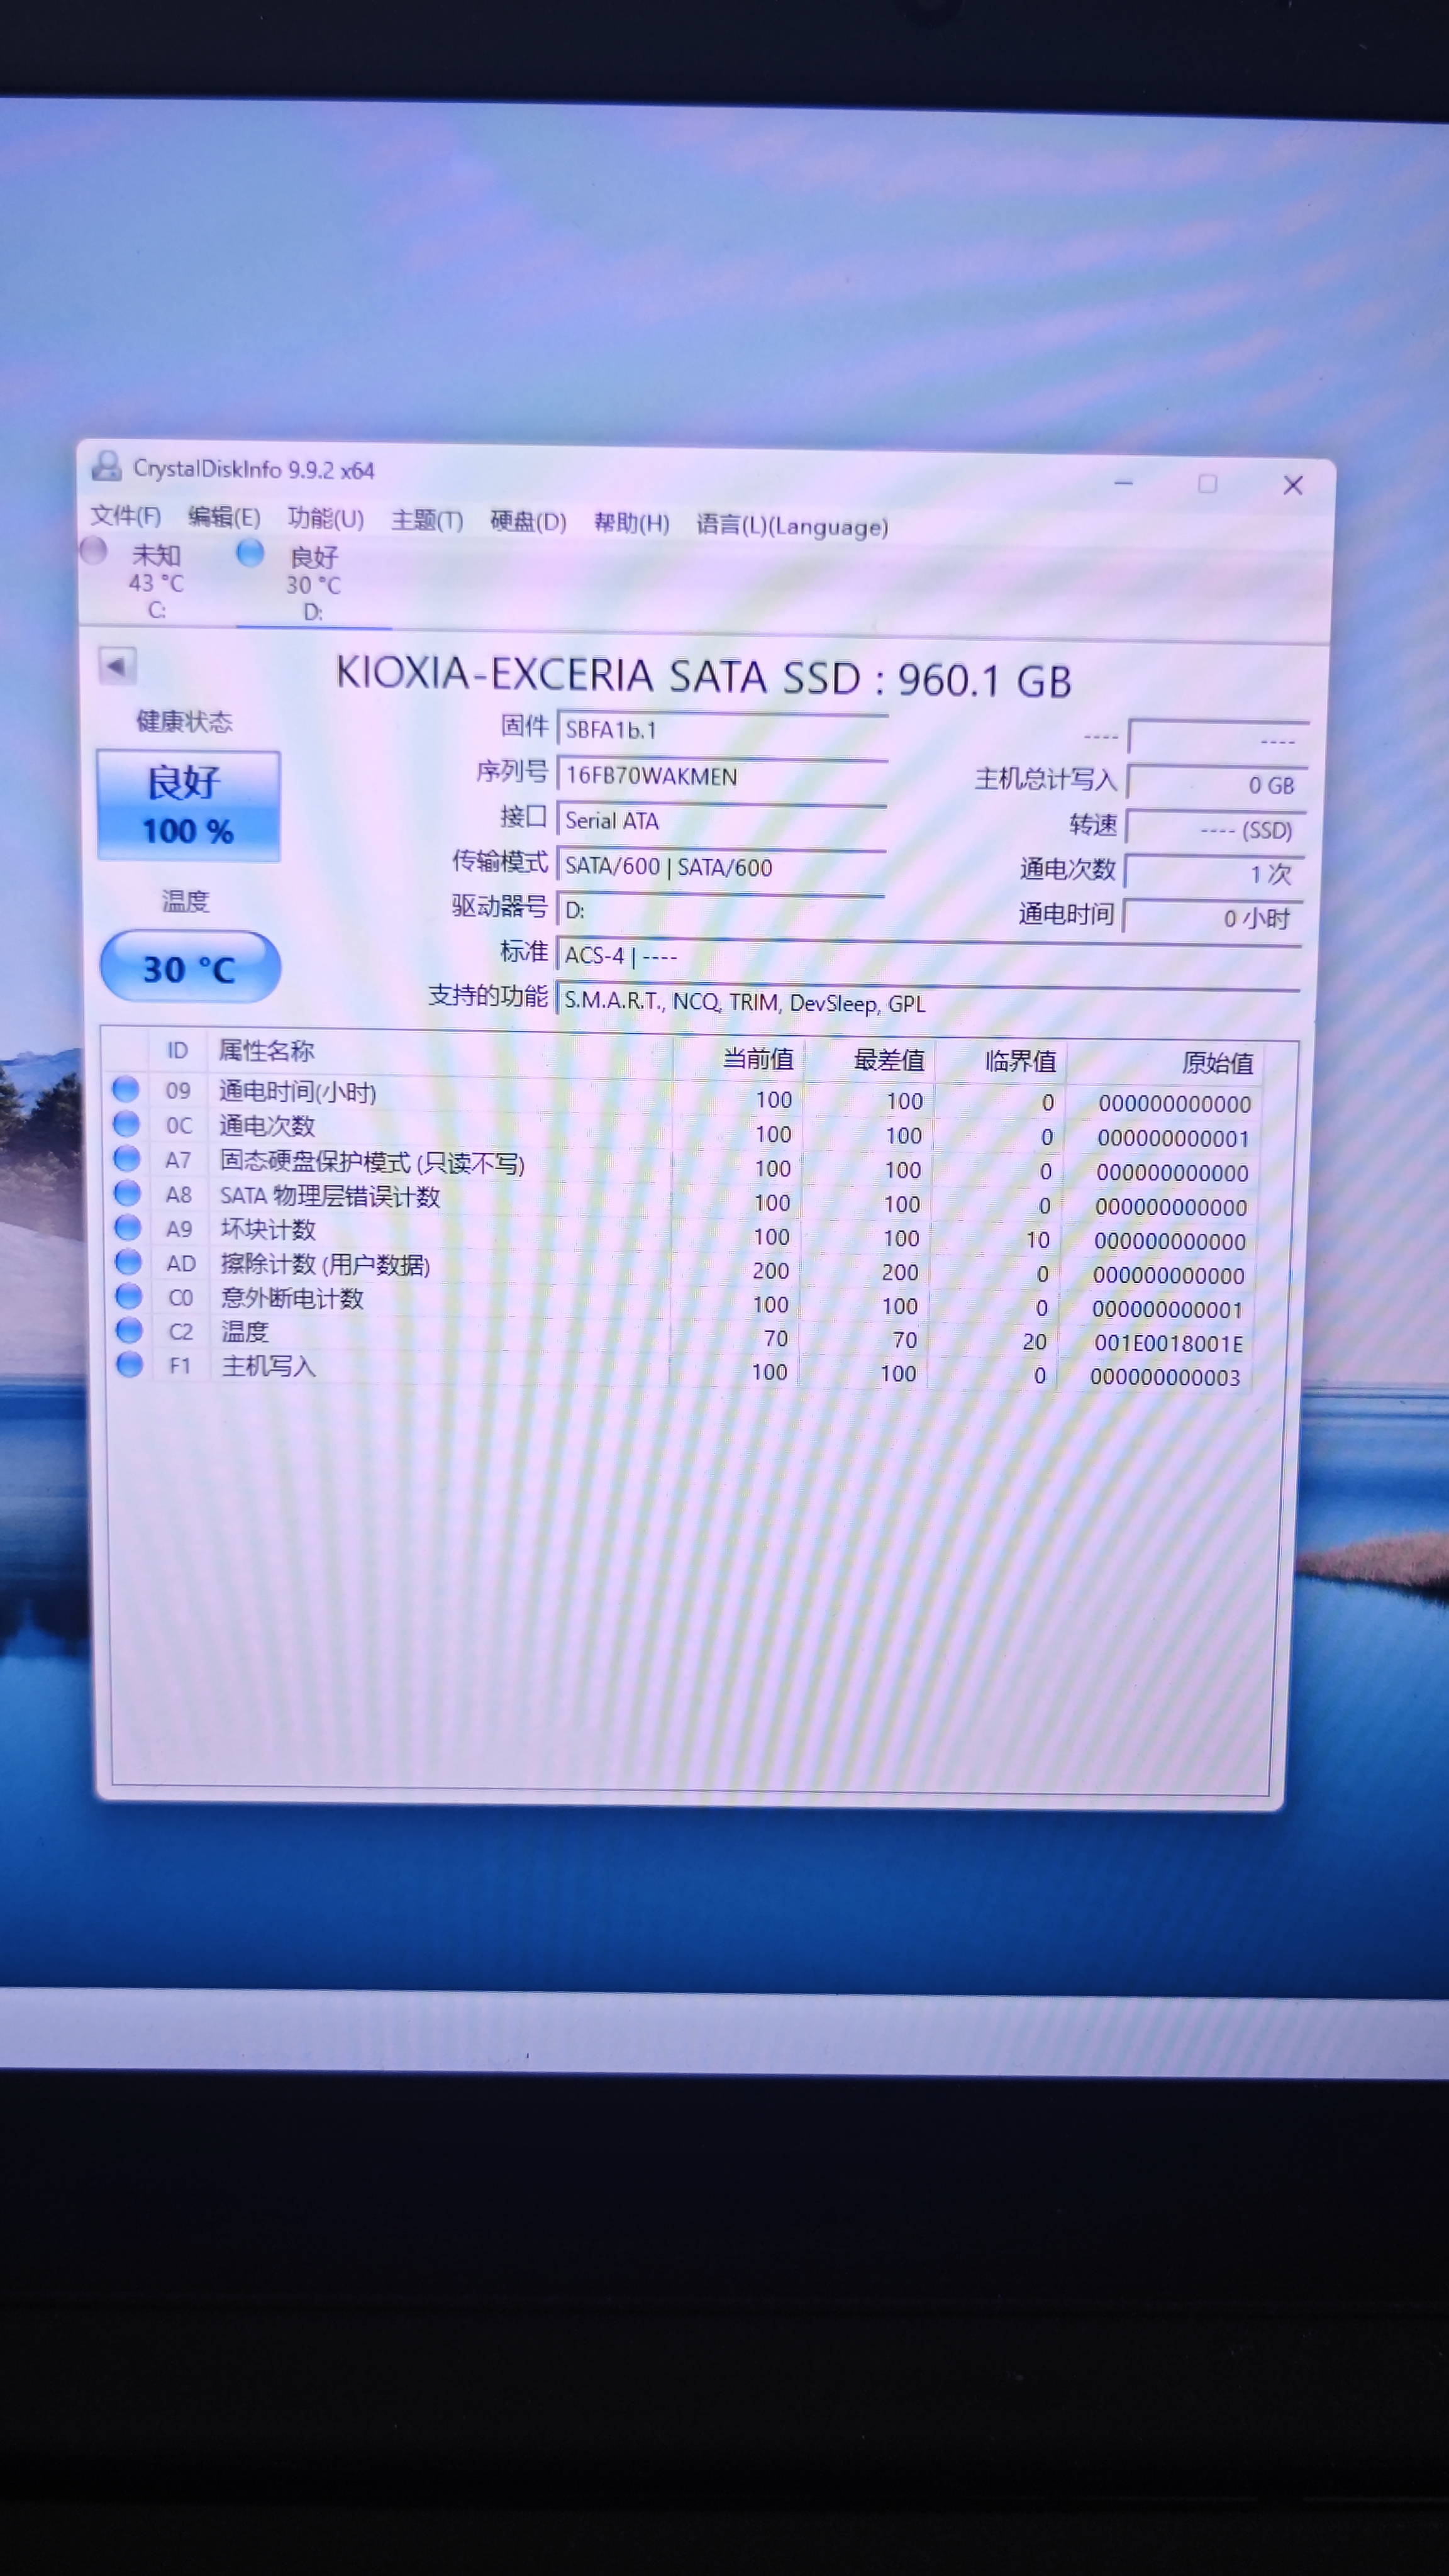Viewport: 1449px width, 2576px height.
Task: Open the 硬盘(D) menu
Action: (x=528, y=522)
